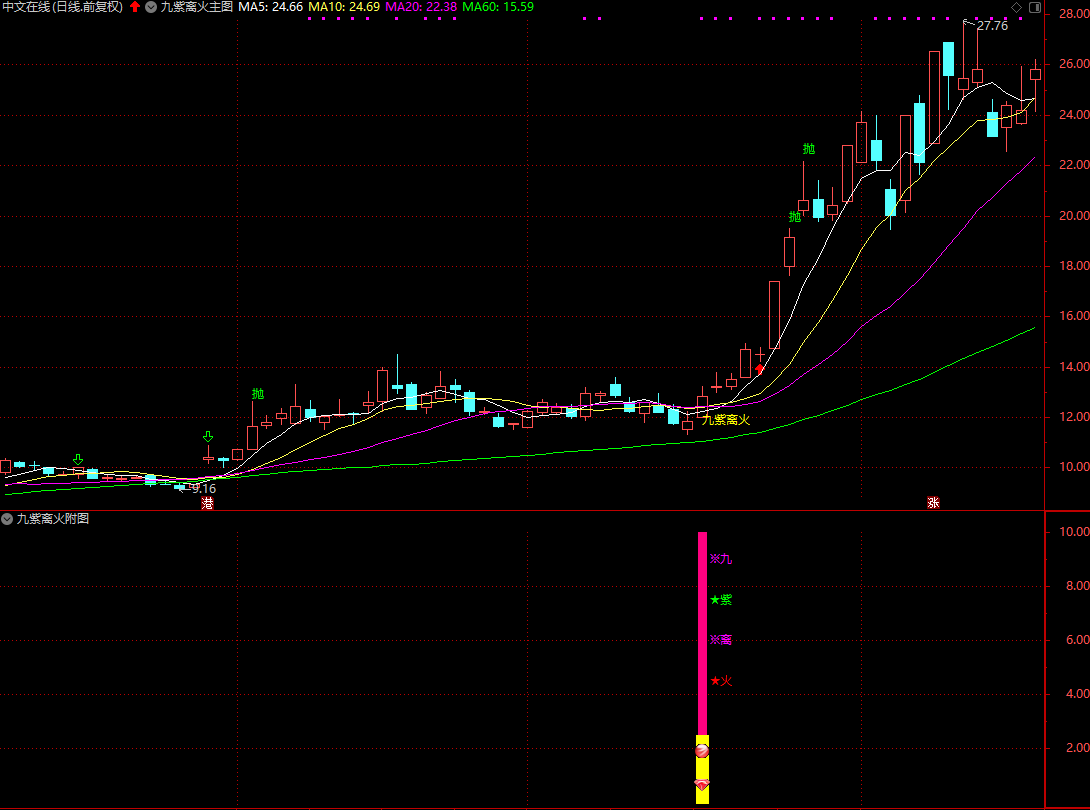Click the 抛 label near the 20.00 level
Image resolution: width=1090 pixels, height=810 pixels.
[x=795, y=217]
